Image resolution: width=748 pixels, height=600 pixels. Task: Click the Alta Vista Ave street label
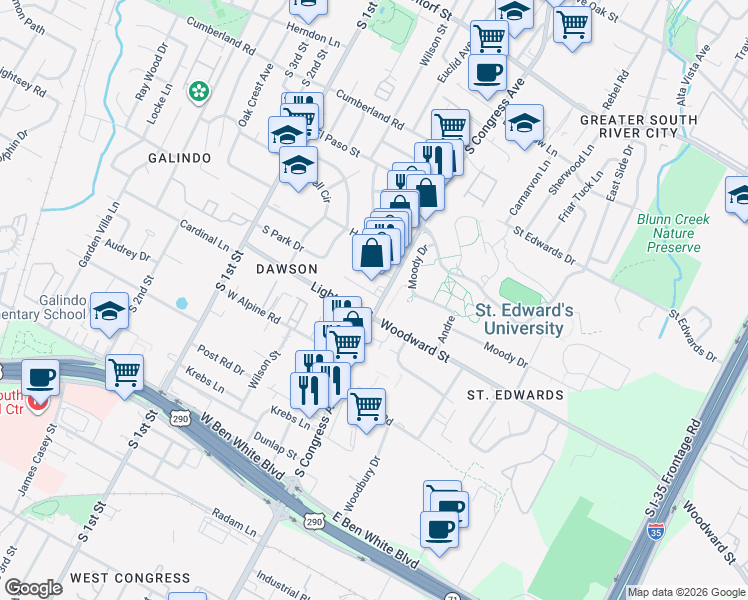pos(693,75)
